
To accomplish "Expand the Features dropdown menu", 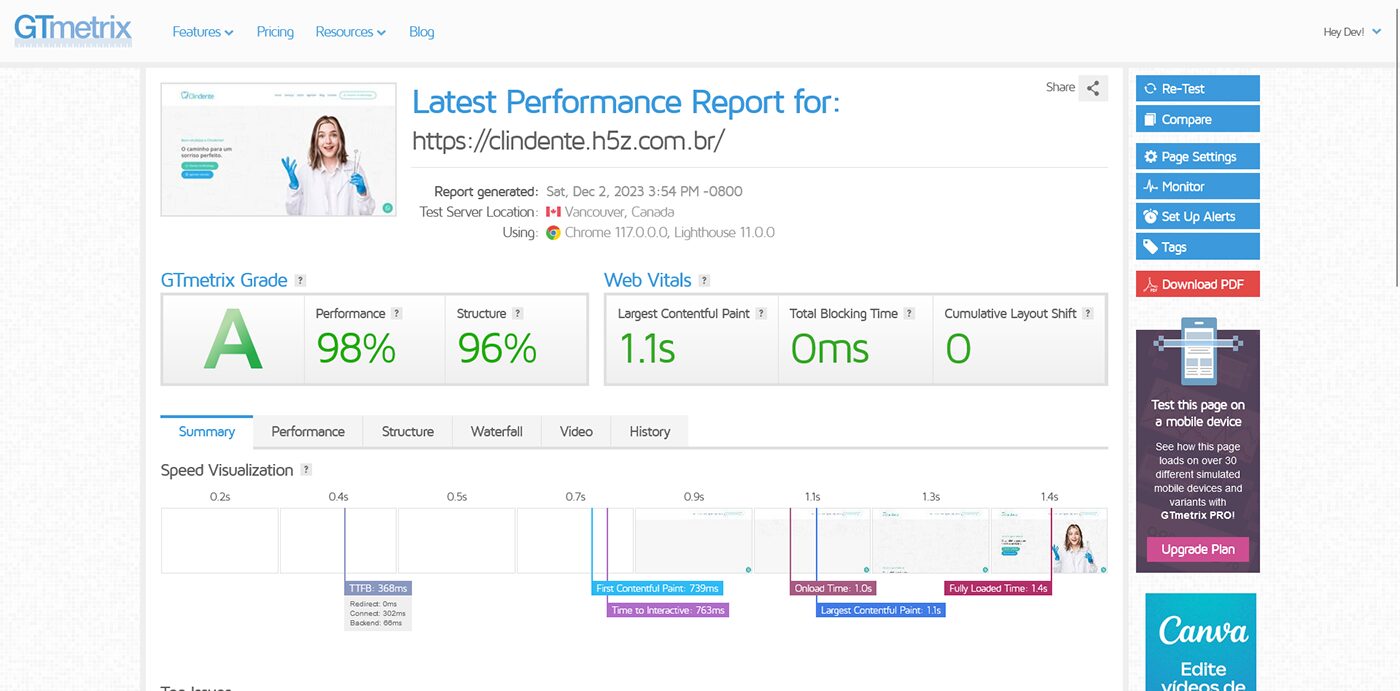I will point(202,32).
